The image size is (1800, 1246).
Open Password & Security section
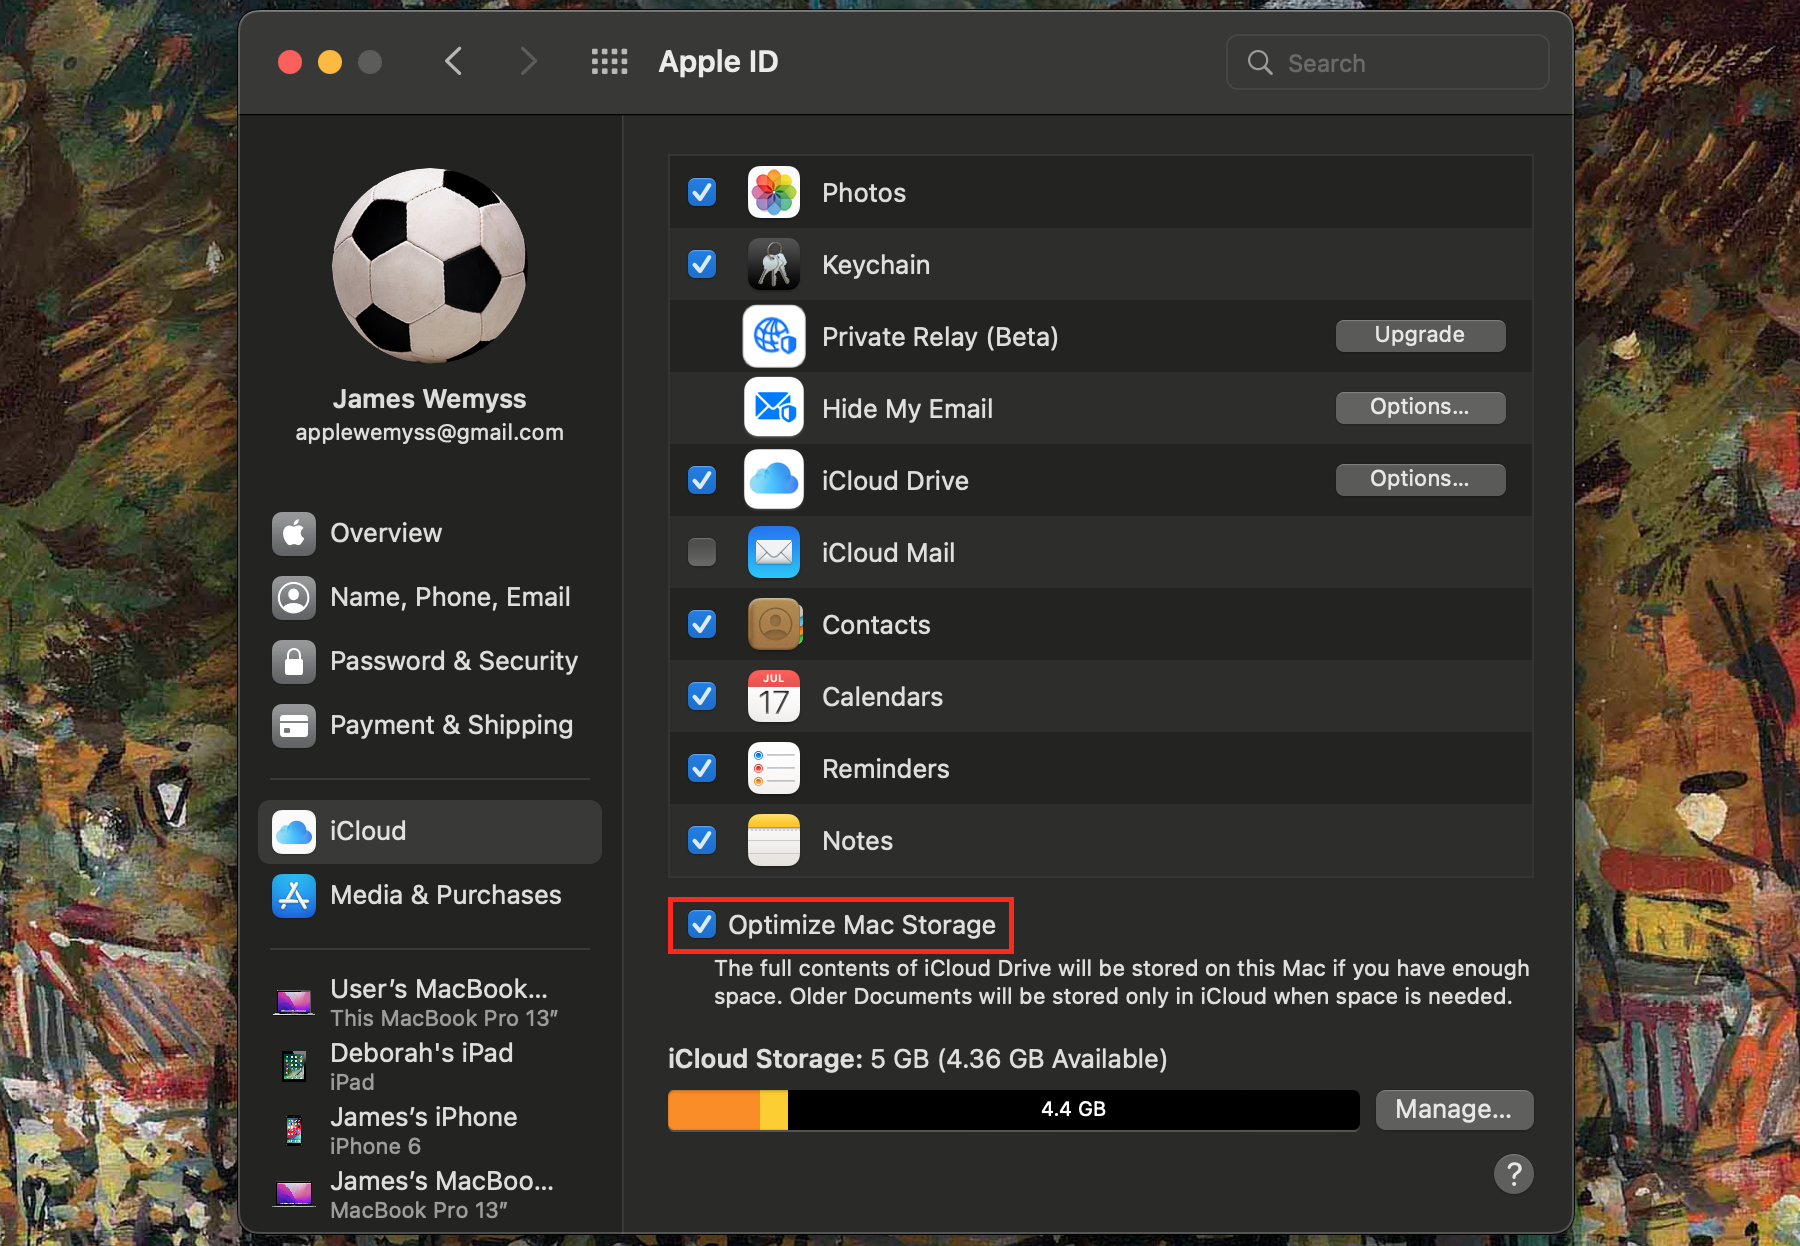pyautogui.click(x=430, y=661)
